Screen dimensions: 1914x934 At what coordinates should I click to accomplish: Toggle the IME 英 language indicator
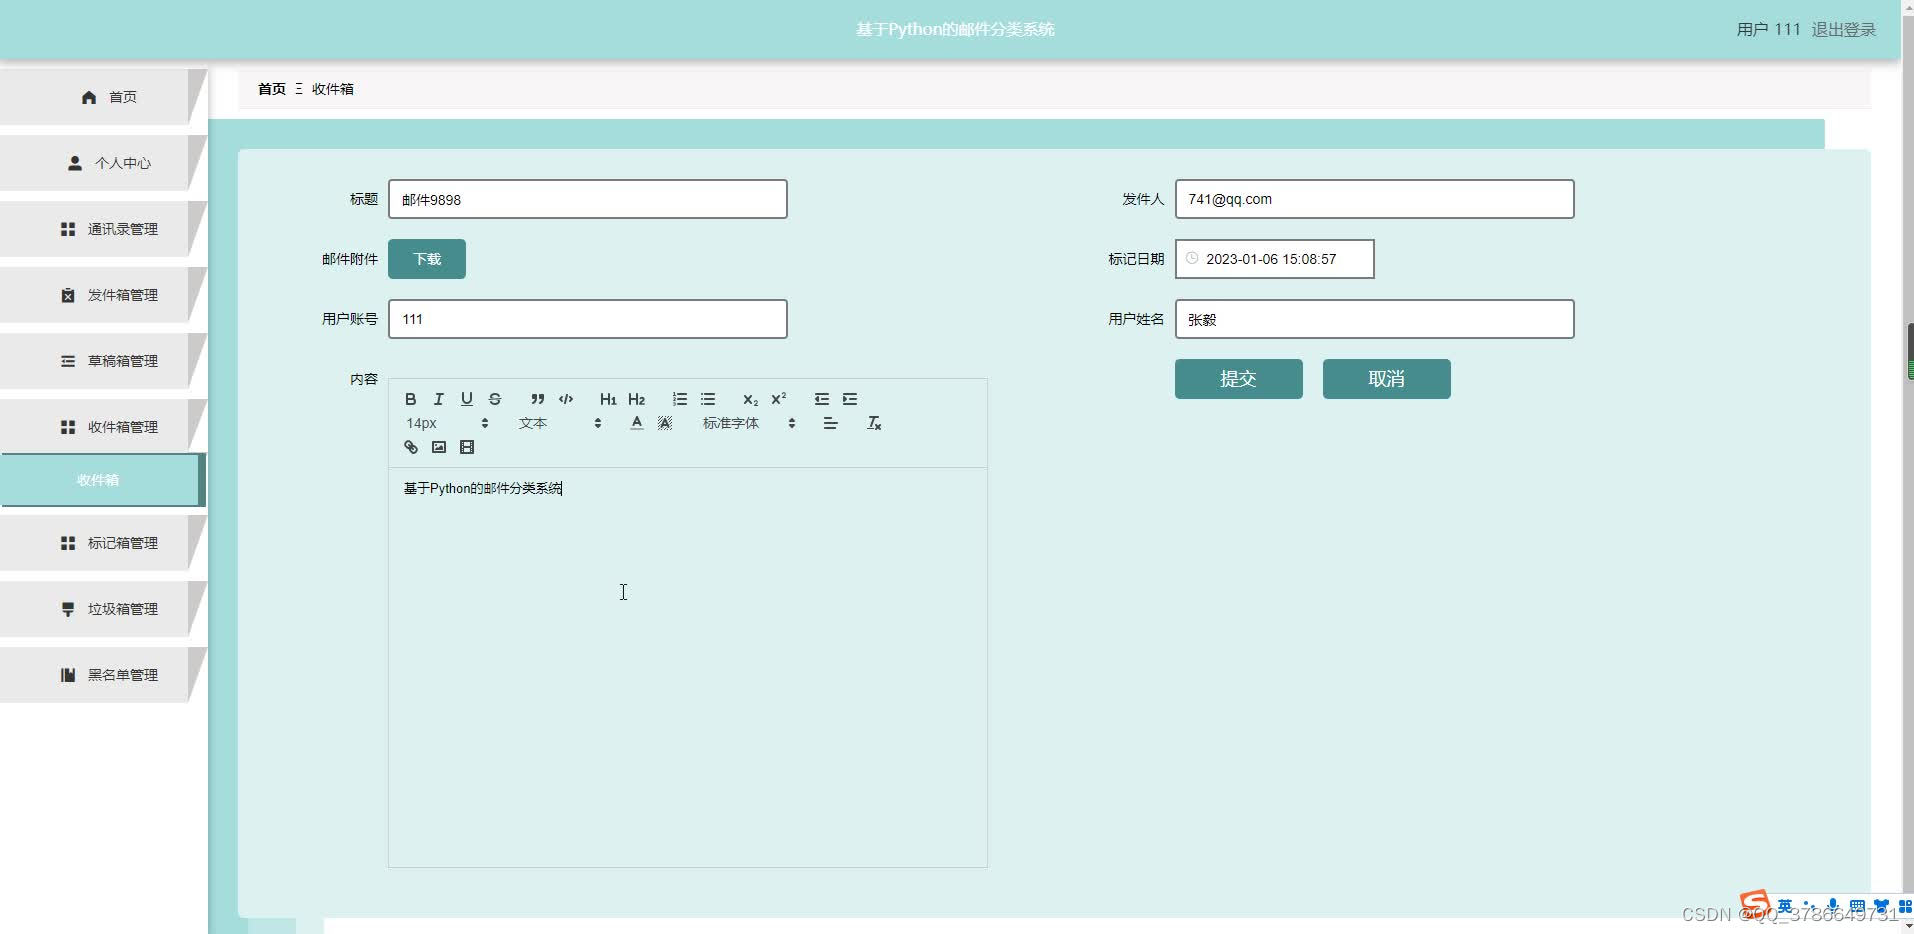pyautogui.click(x=1785, y=906)
